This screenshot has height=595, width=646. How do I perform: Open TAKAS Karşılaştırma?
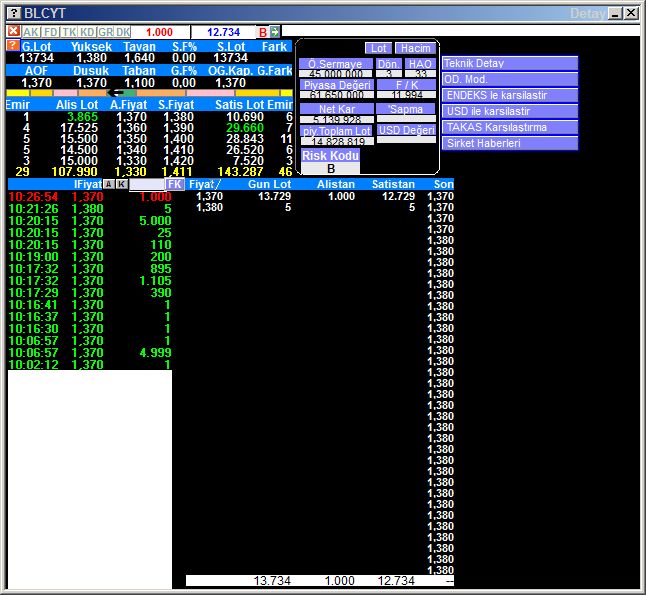(510, 127)
